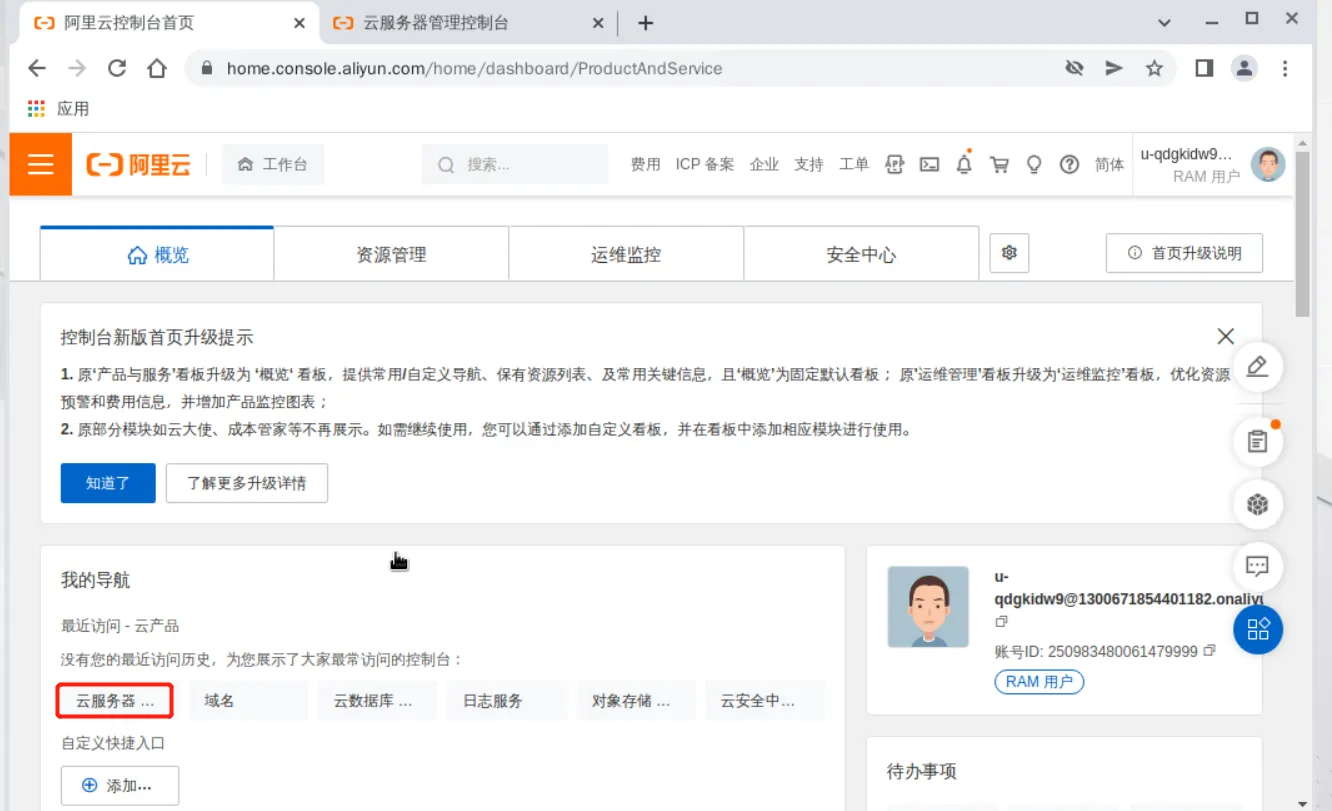This screenshot has width=1332, height=811.
Task: Close the upgrade notice panel
Action: [1225, 336]
